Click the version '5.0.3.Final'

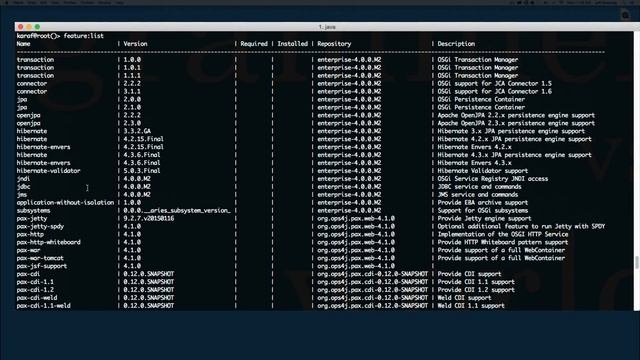[142, 171]
